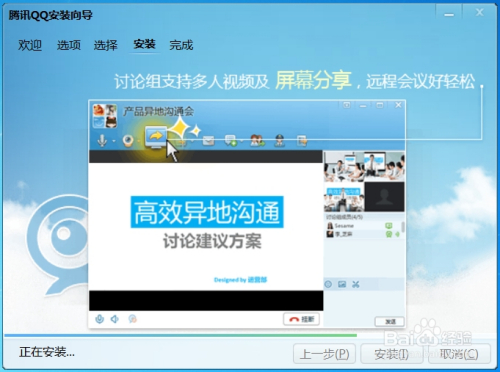Click the picture icon in chat toolbar

pos(342,284)
